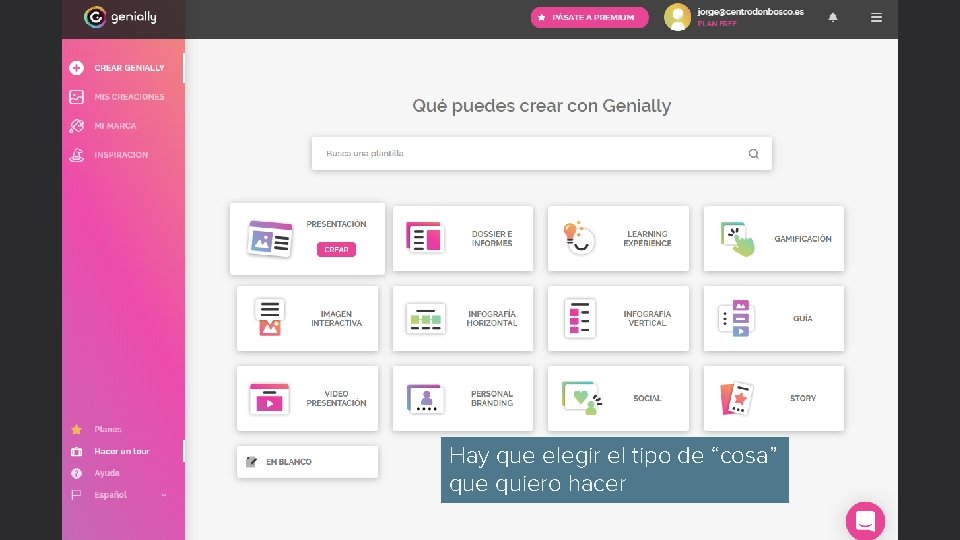Select the Video Presentación card
This screenshot has height=540, width=960.
point(307,399)
